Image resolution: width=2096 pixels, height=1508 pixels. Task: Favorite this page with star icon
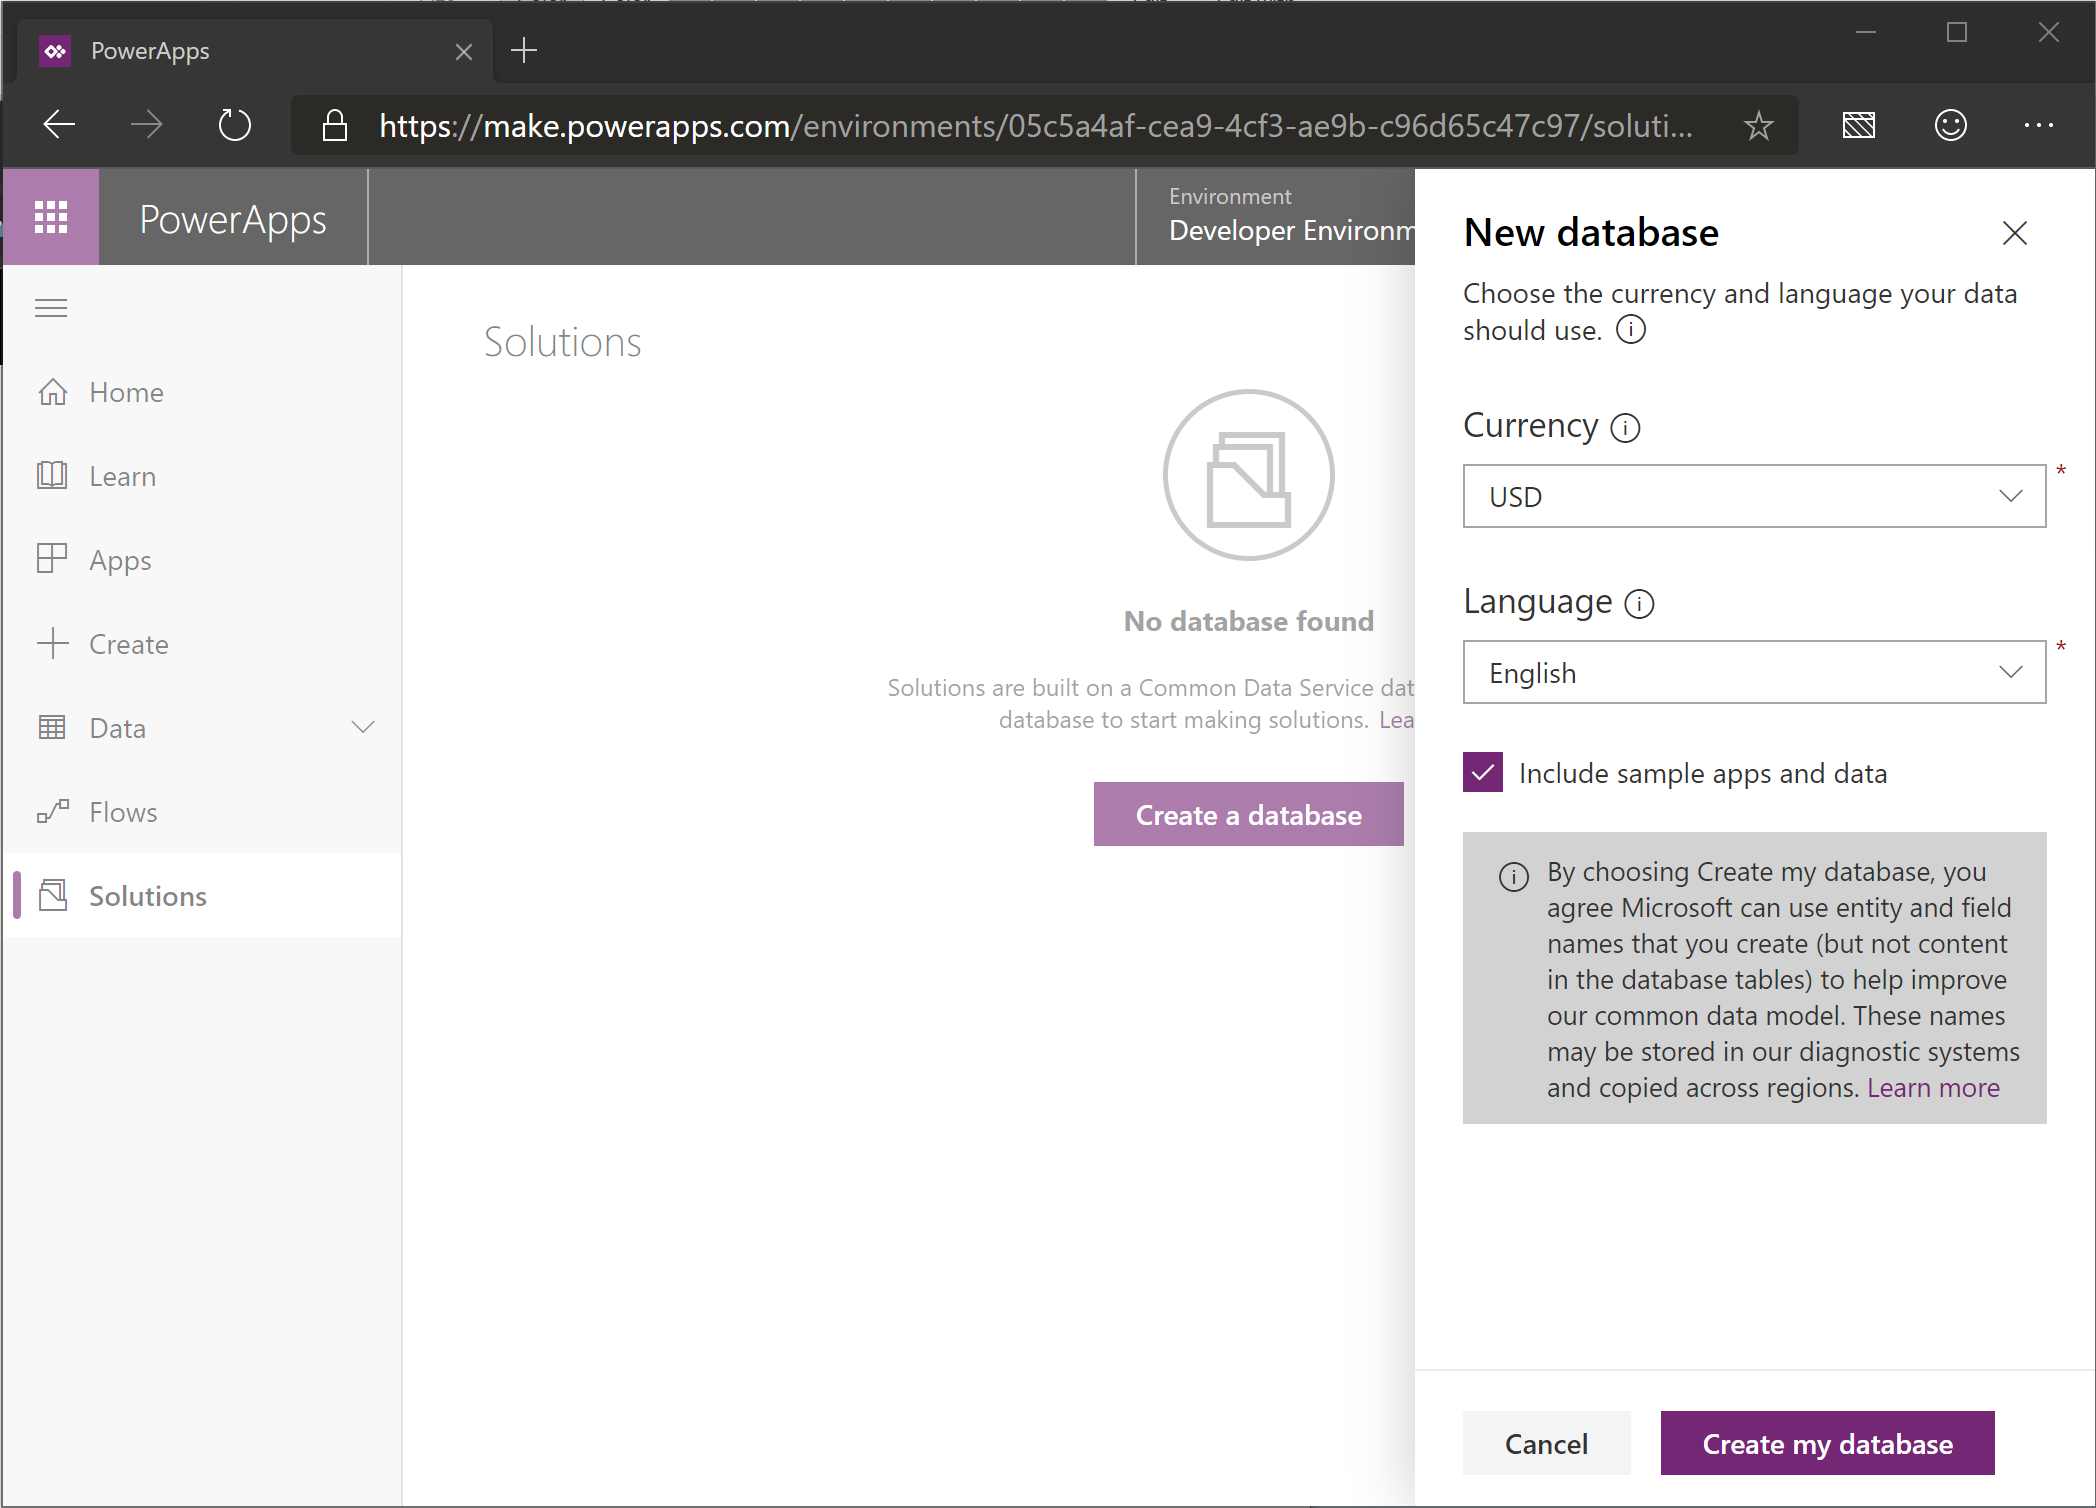click(1758, 126)
